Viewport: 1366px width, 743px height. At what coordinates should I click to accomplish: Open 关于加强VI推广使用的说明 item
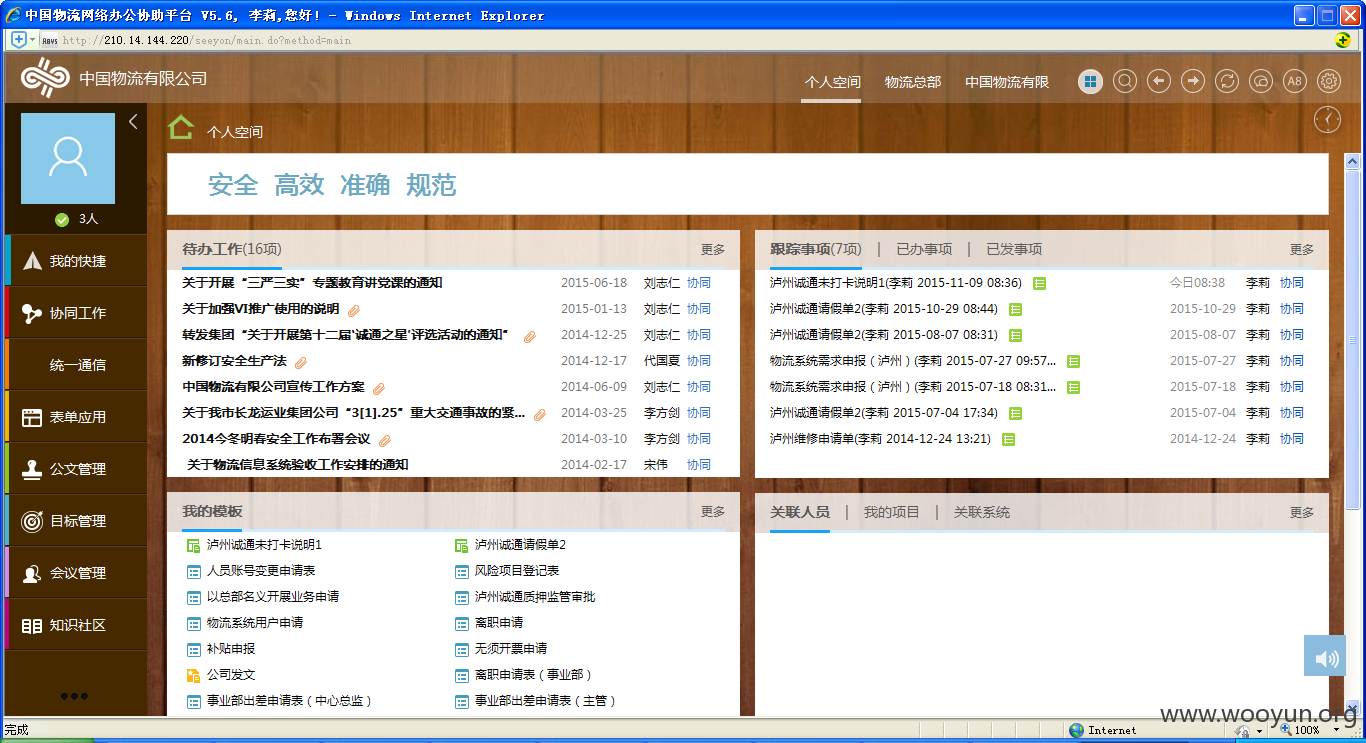(260, 308)
